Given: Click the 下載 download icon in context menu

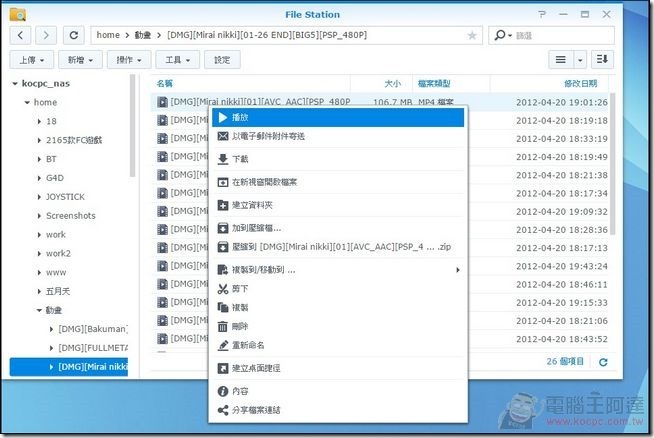Looking at the screenshot, I should coord(223,159).
